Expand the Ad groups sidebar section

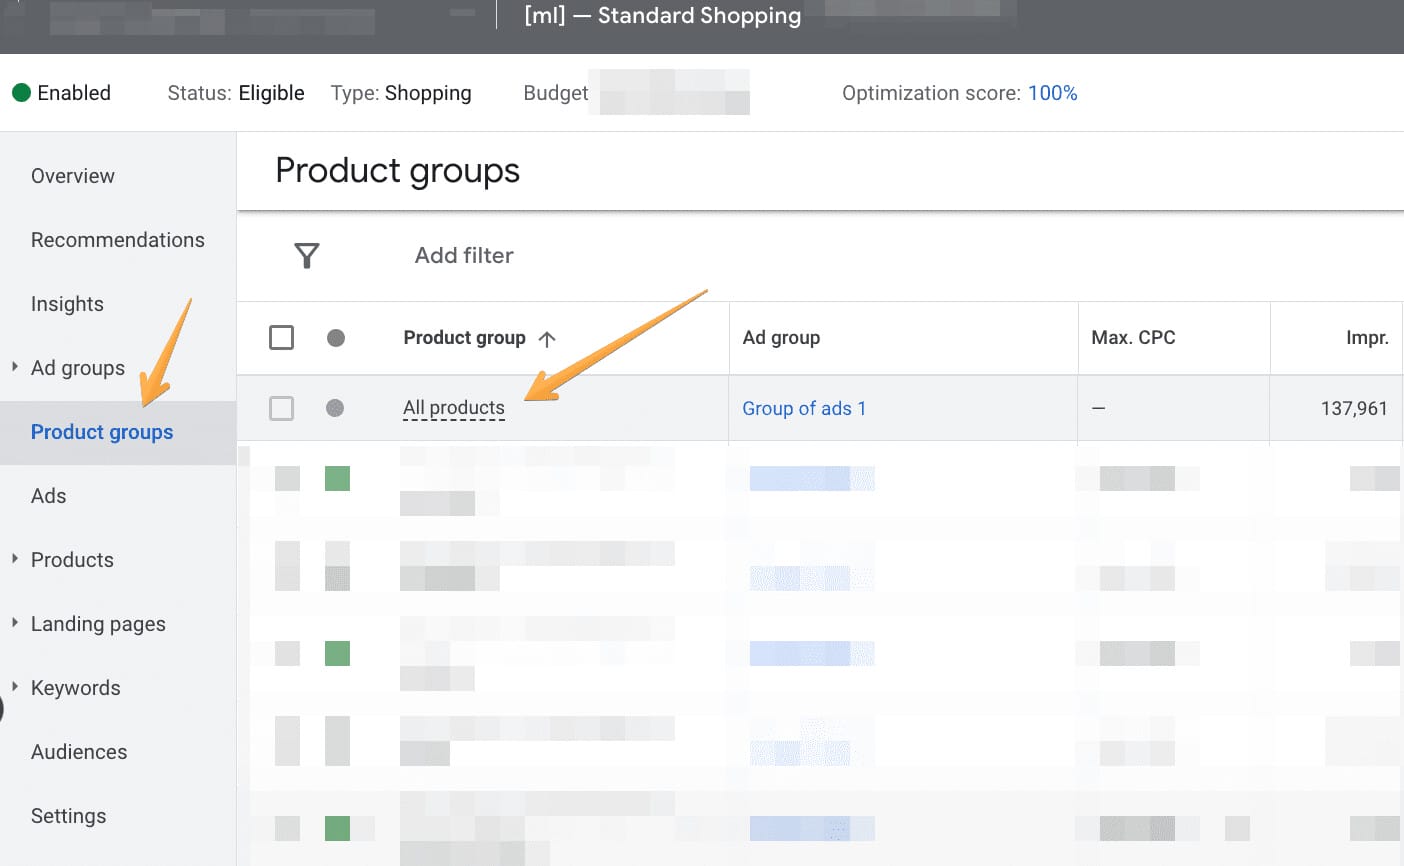(x=15, y=367)
